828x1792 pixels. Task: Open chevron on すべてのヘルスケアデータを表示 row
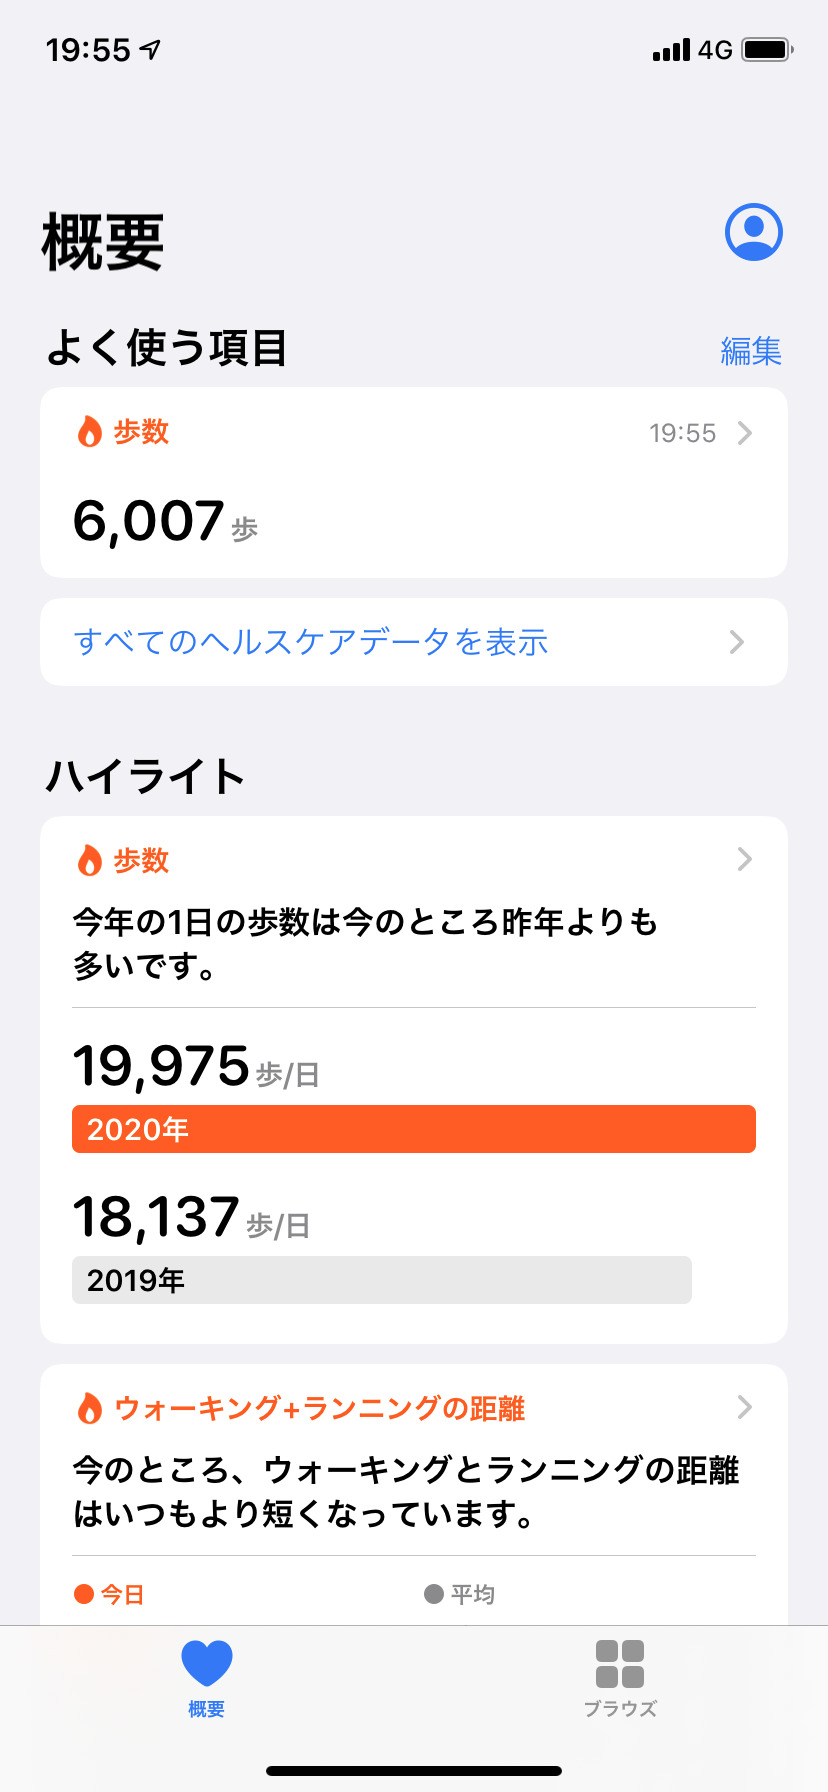tap(737, 642)
